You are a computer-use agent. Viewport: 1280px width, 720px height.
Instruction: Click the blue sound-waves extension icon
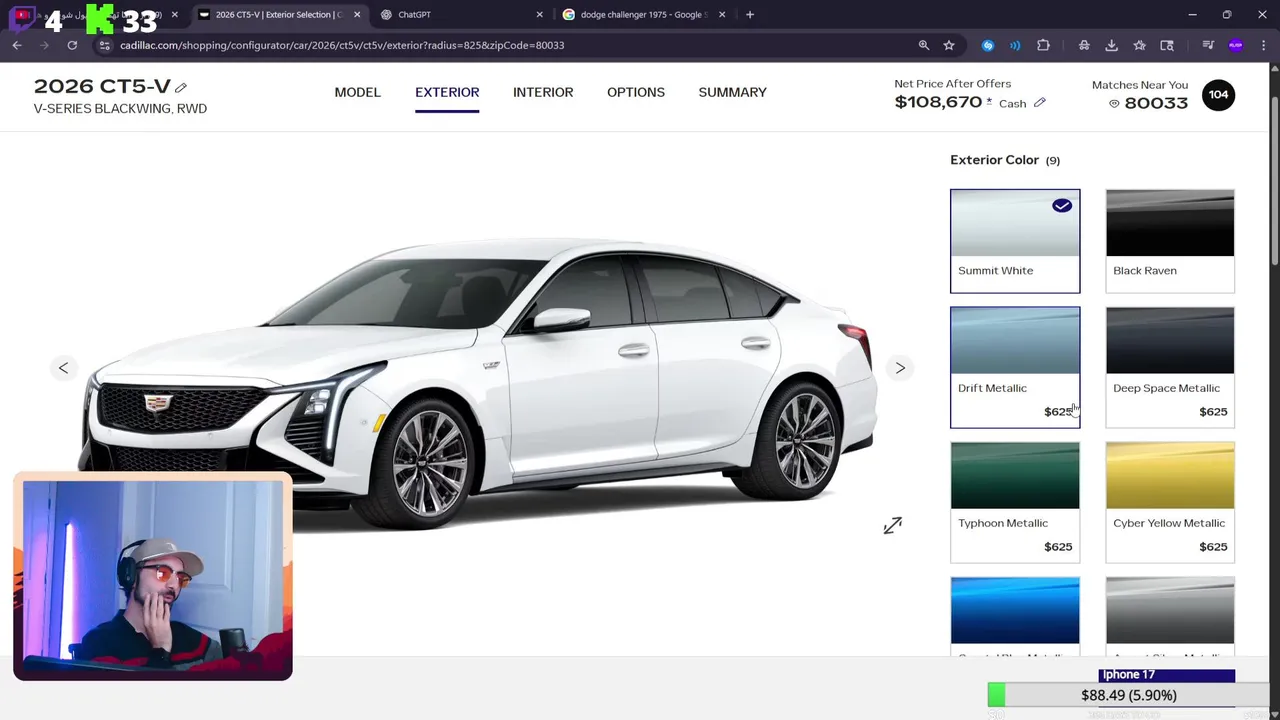pos(1015,45)
